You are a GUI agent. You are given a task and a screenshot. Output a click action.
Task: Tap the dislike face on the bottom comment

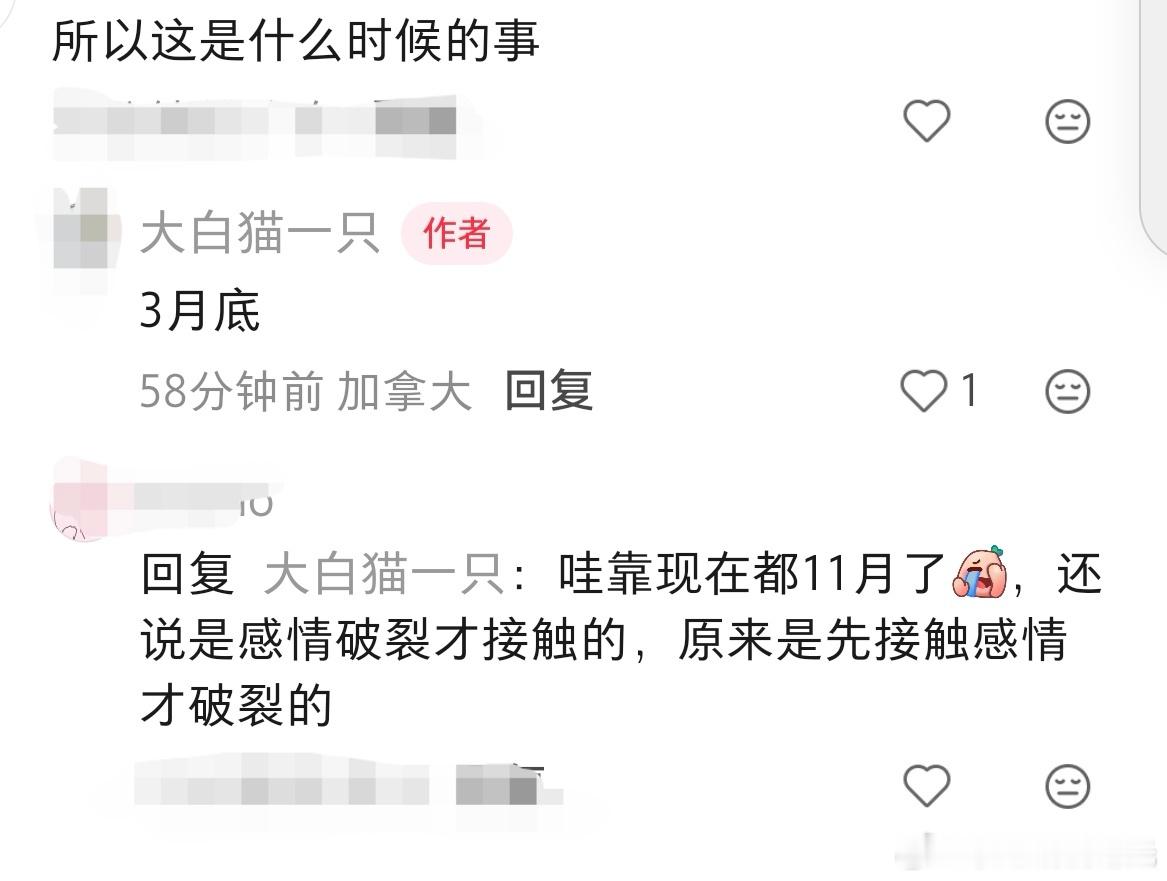pos(1067,786)
